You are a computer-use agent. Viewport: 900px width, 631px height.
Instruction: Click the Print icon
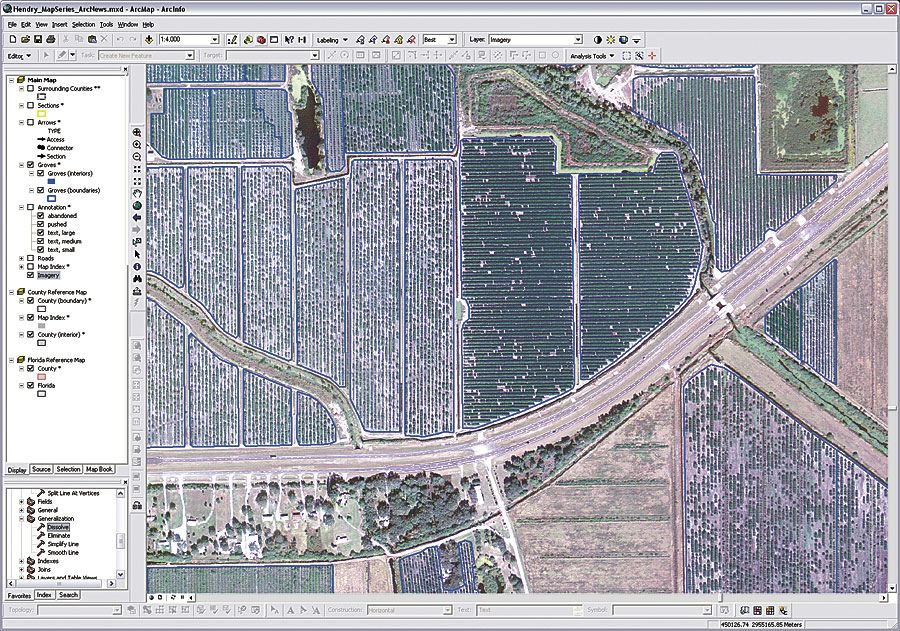pos(51,39)
